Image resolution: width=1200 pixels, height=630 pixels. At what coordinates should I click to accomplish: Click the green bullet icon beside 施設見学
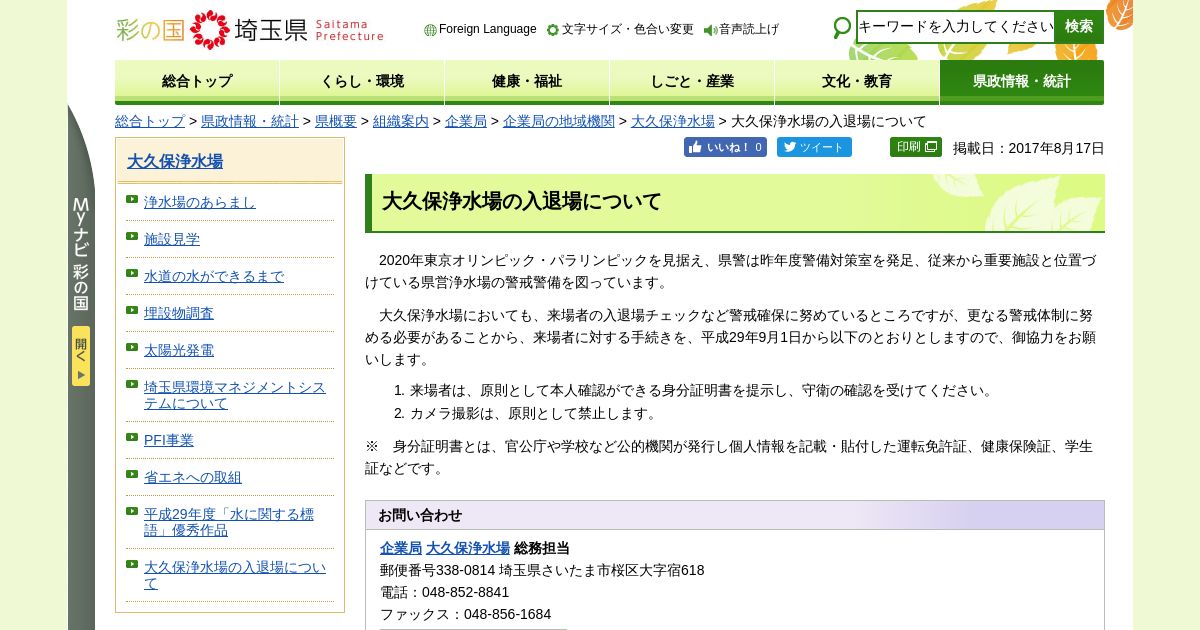pyautogui.click(x=132, y=236)
